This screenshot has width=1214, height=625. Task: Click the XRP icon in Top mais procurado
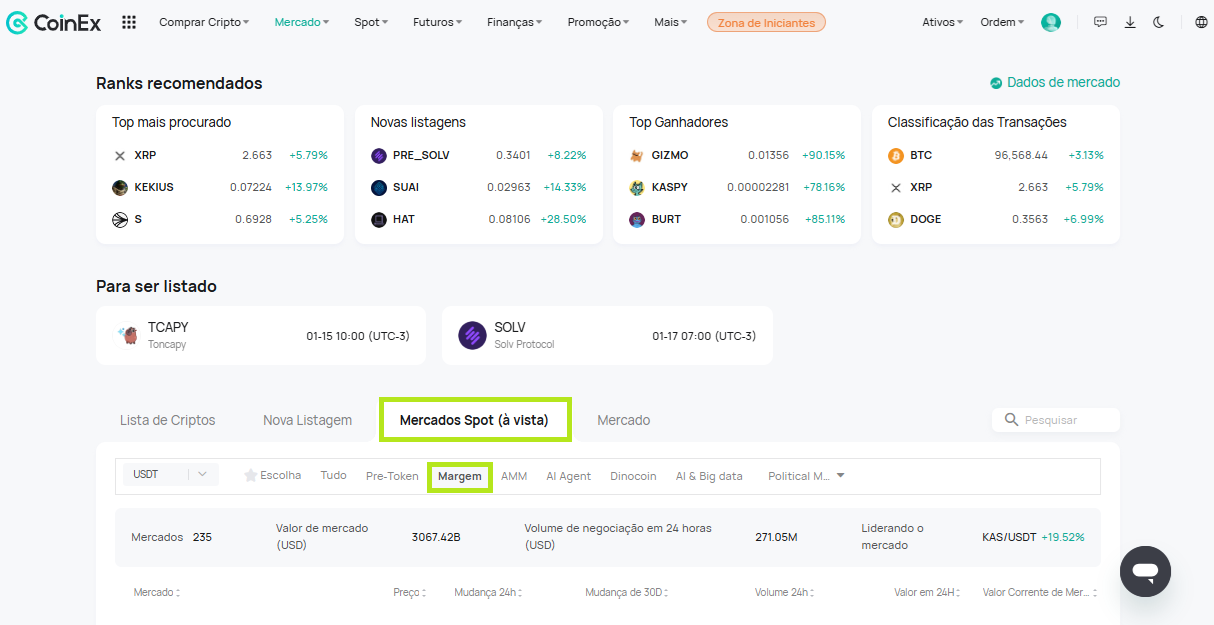point(120,156)
